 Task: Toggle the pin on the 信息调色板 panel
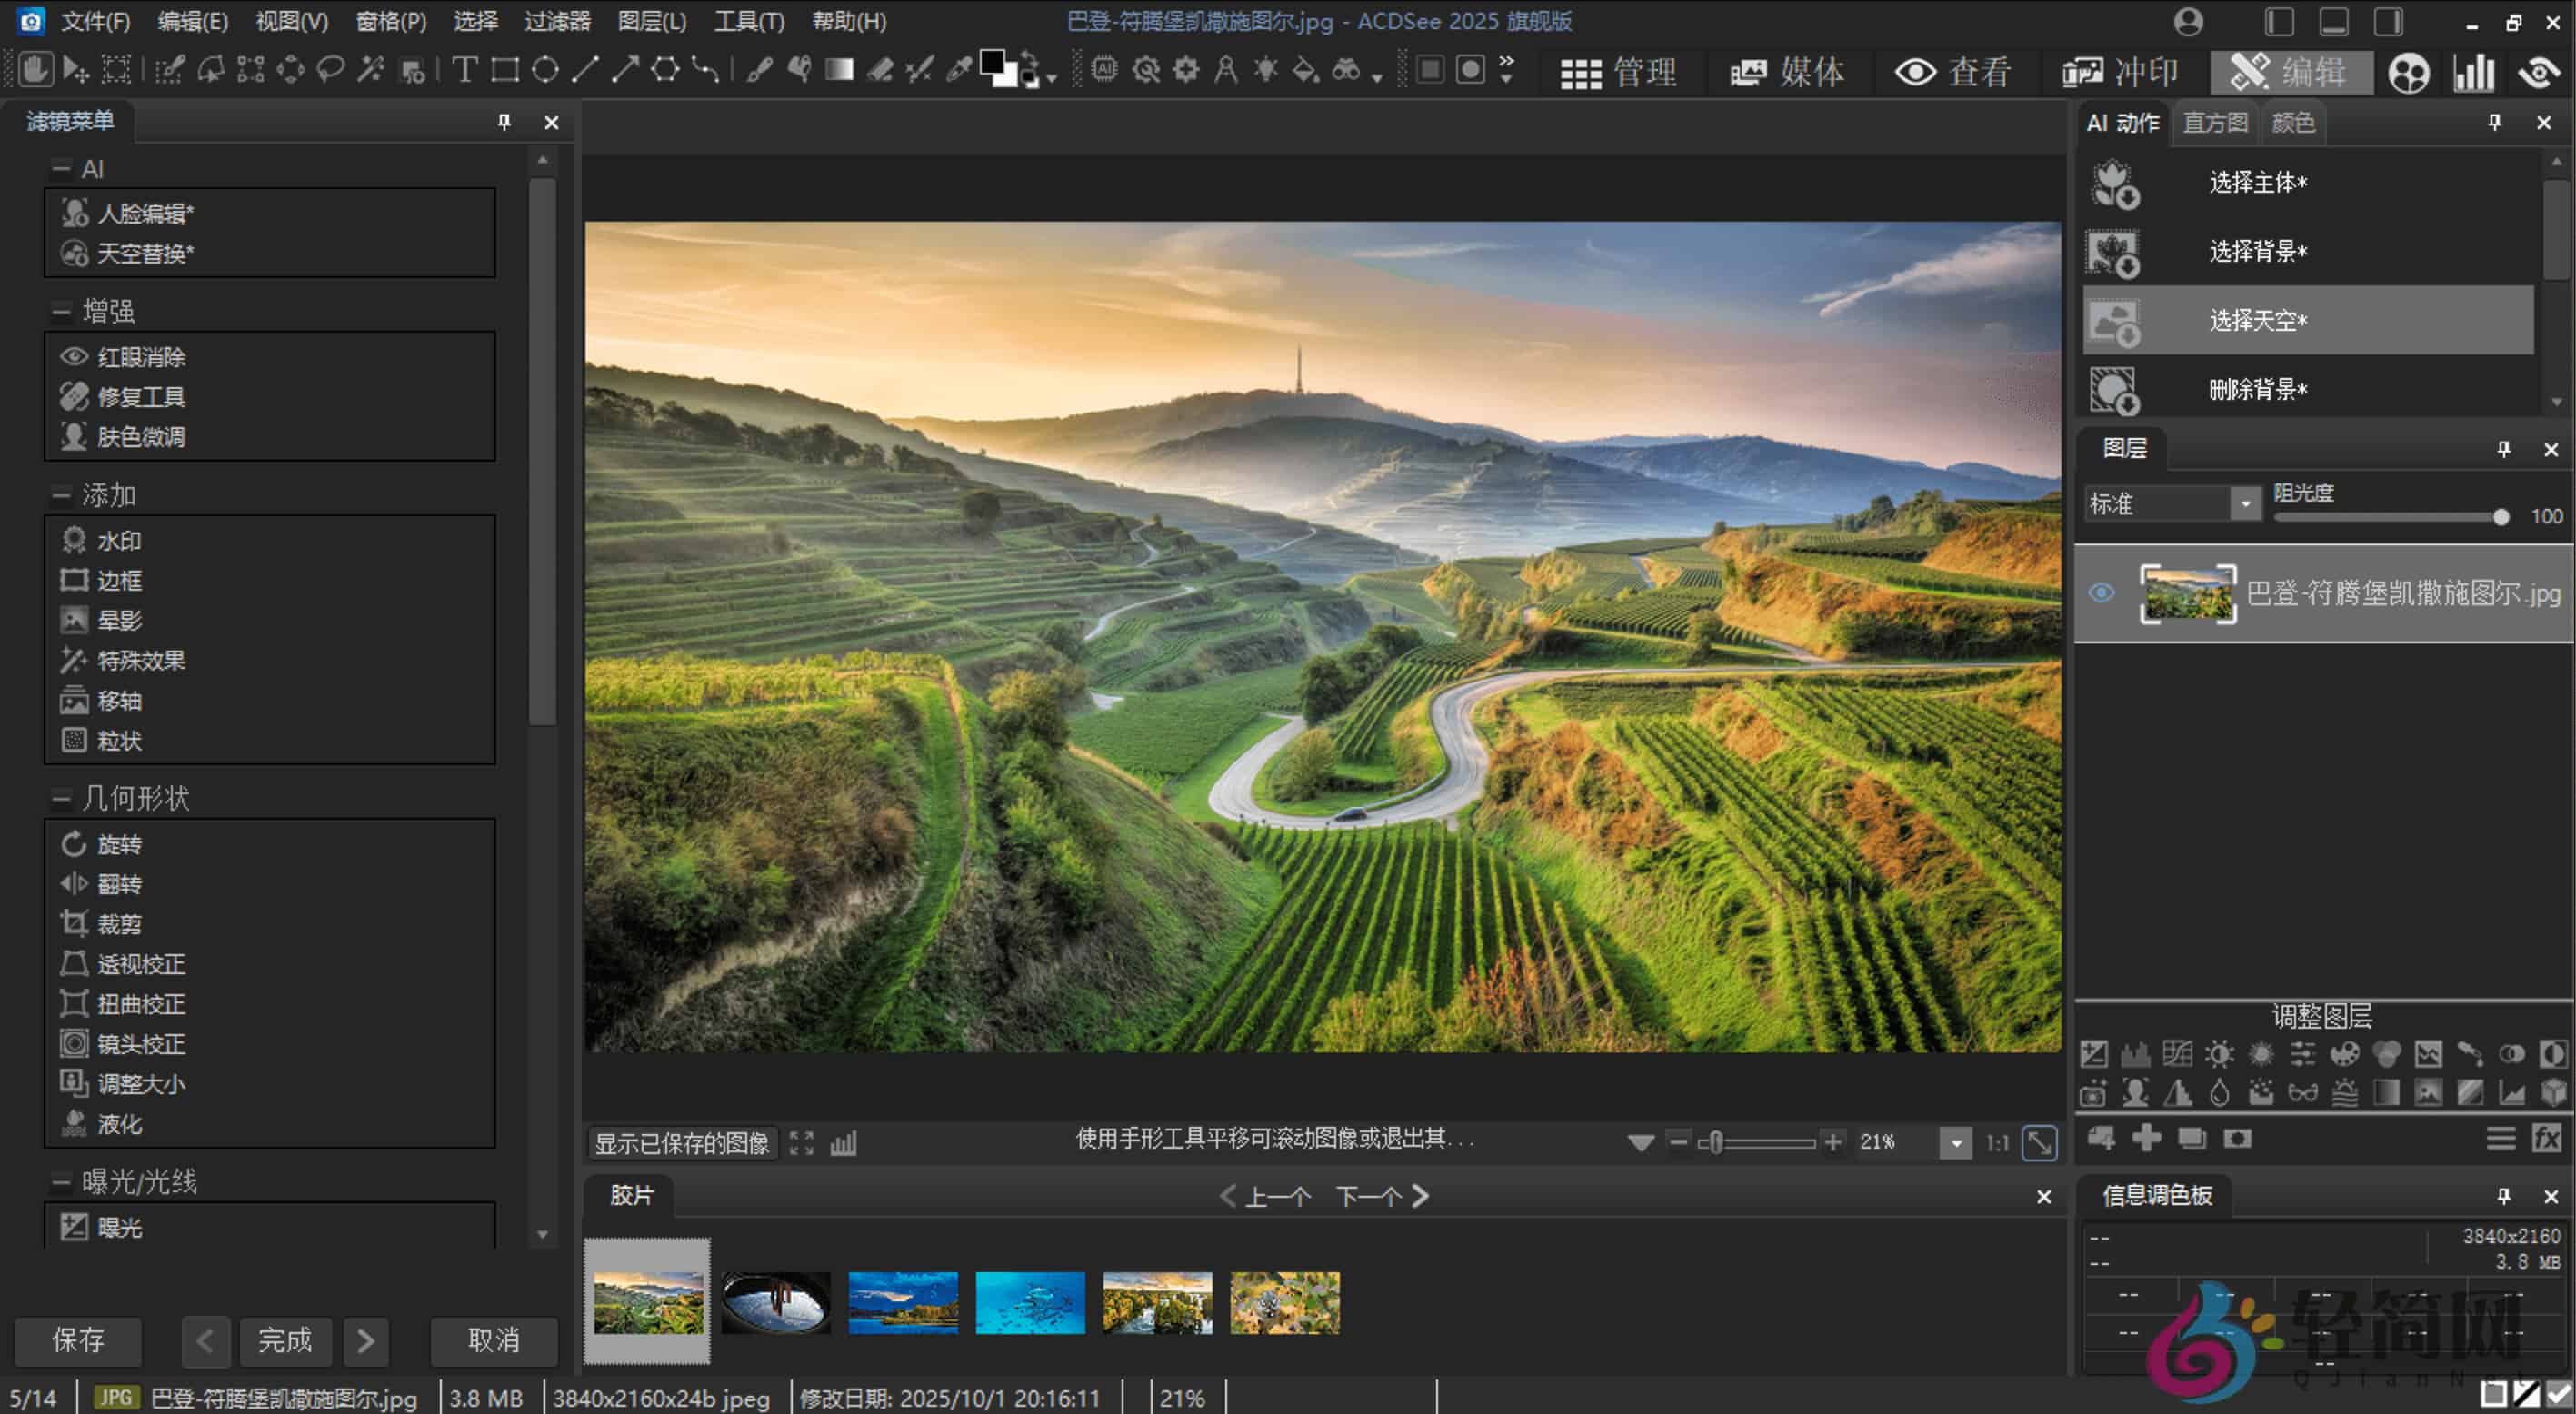2504,1195
